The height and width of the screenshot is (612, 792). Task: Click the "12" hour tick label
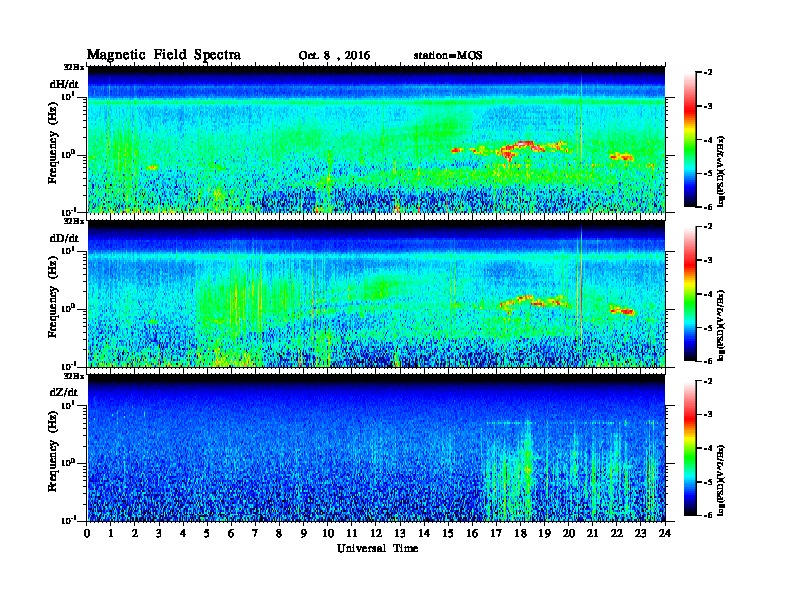coord(376,533)
